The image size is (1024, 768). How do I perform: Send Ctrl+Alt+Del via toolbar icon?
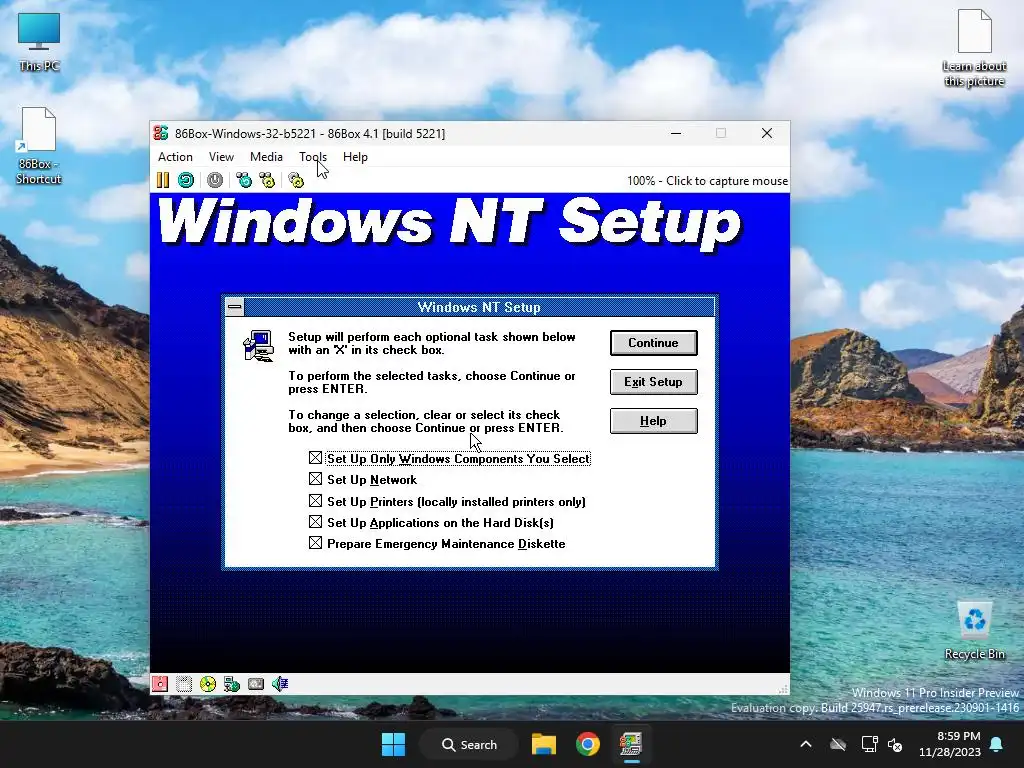(244, 180)
